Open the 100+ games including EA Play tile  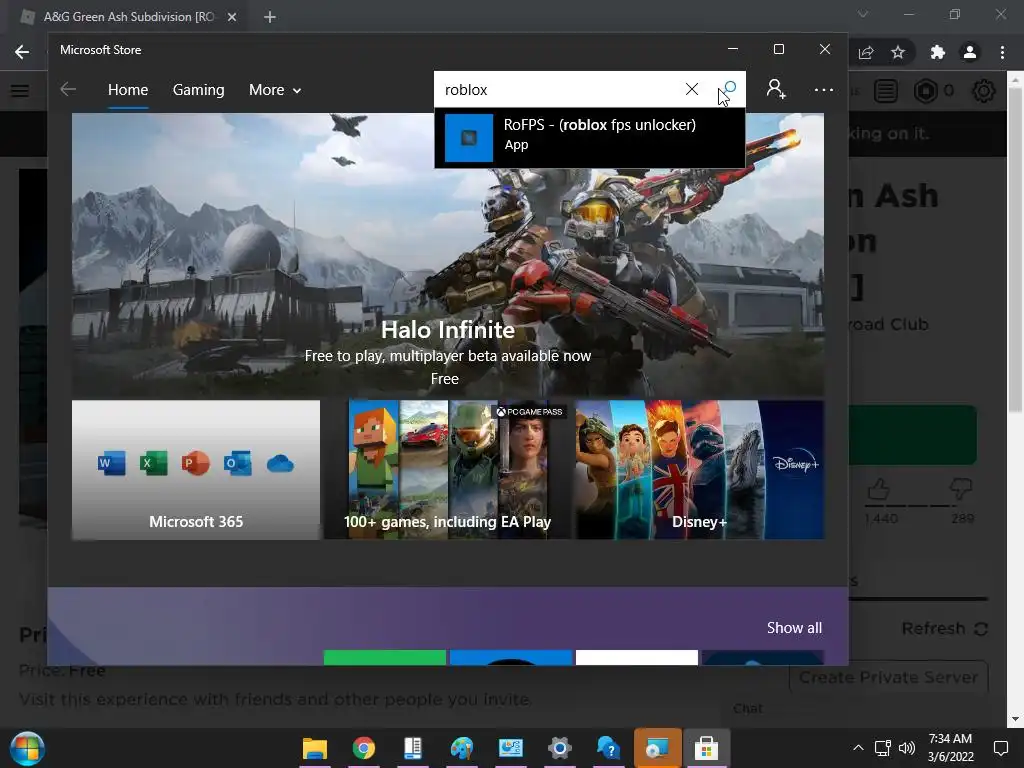(447, 470)
